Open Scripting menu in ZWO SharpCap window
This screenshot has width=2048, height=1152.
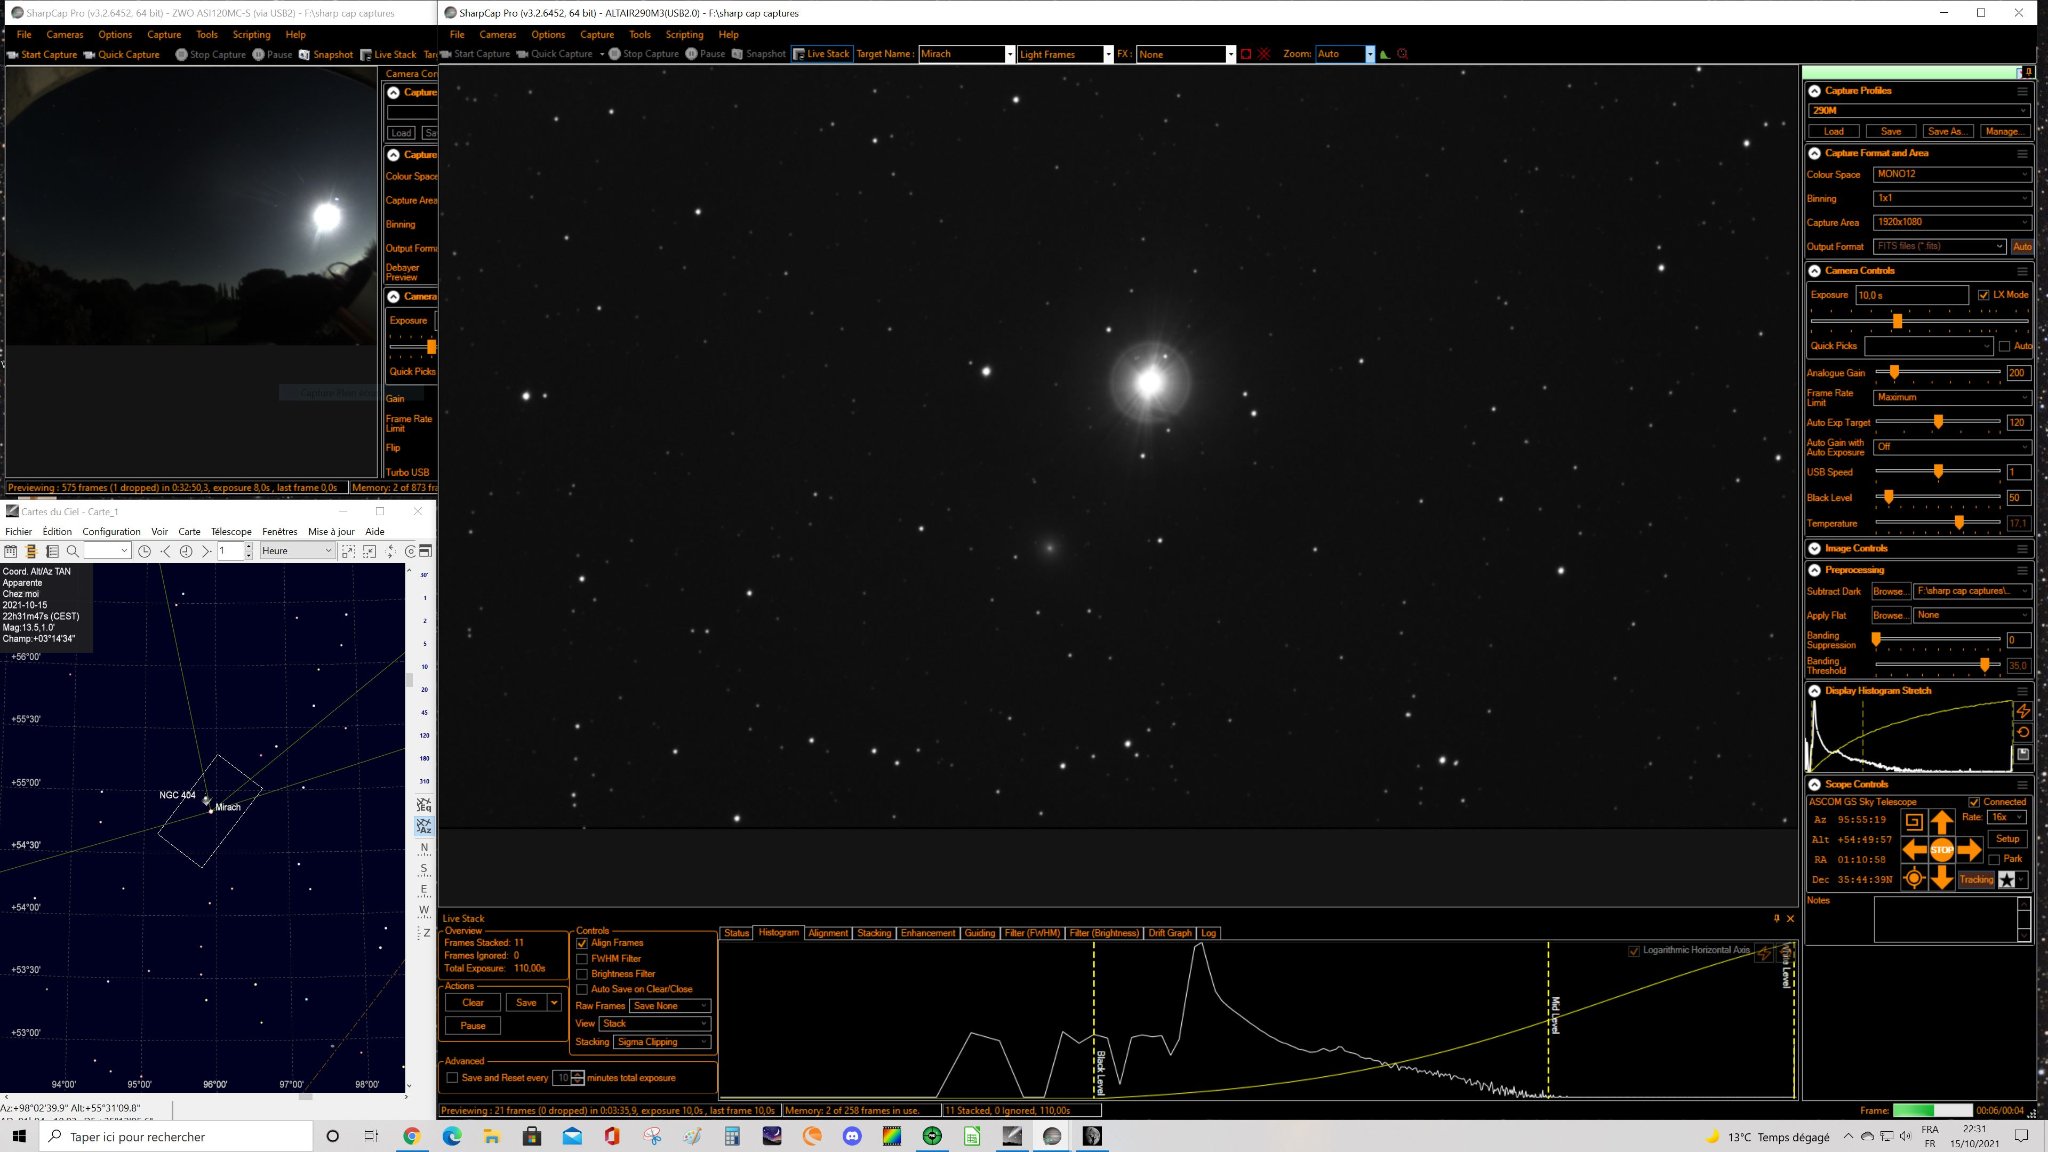click(x=251, y=34)
